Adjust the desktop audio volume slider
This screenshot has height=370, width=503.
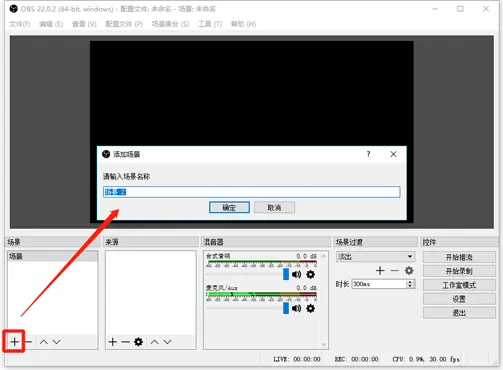pos(286,274)
